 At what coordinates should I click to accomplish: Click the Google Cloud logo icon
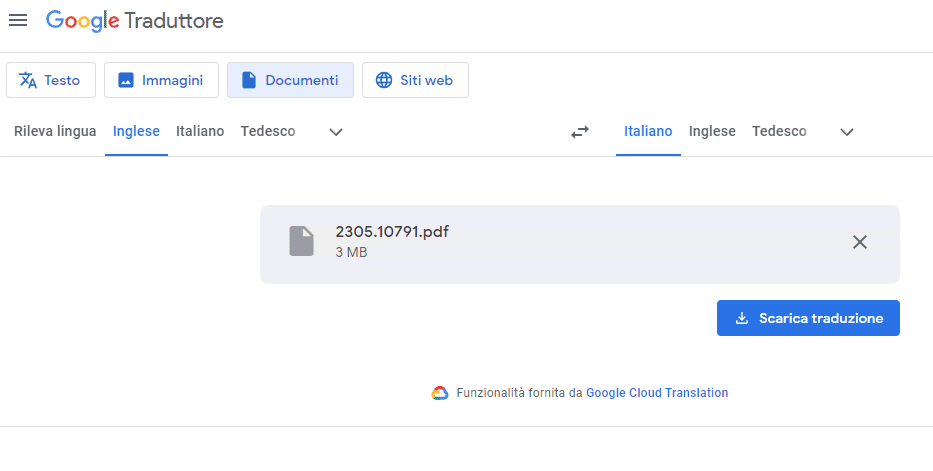(x=440, y=393)
